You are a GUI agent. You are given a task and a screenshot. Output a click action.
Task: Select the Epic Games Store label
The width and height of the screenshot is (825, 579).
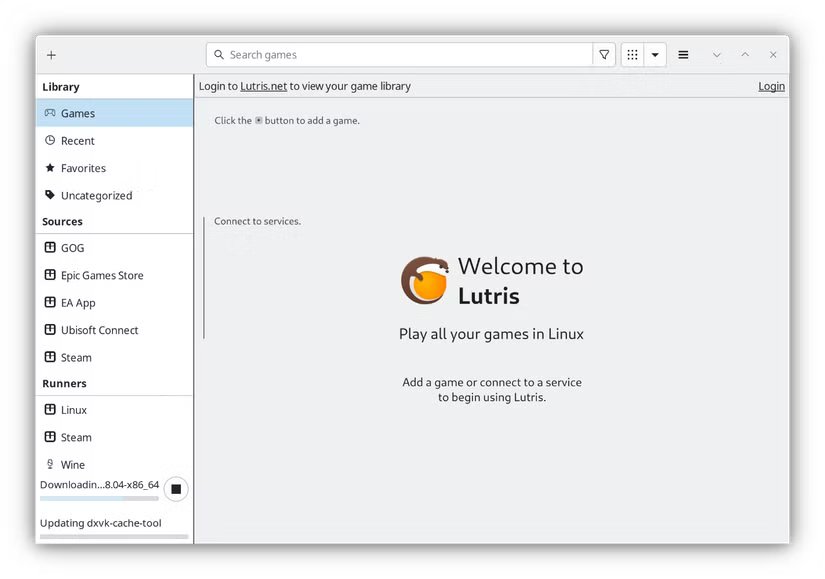point(102,275)
